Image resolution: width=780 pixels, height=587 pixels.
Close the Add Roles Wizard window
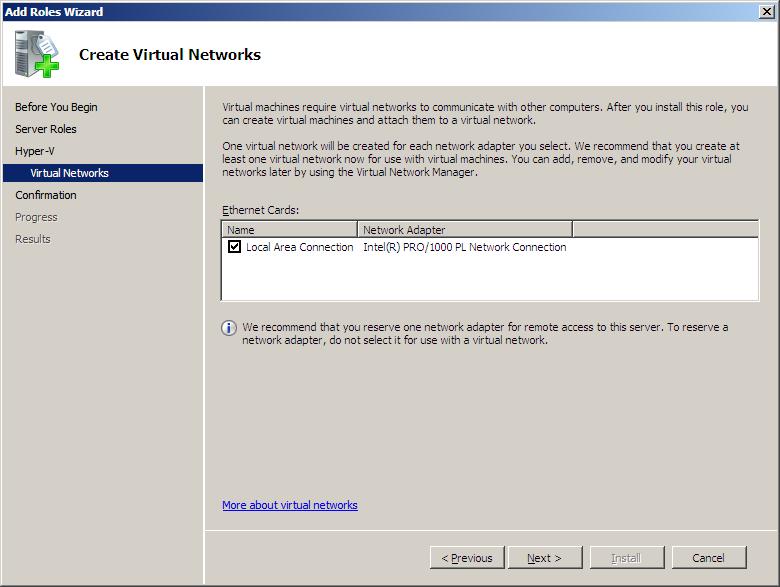767,11
